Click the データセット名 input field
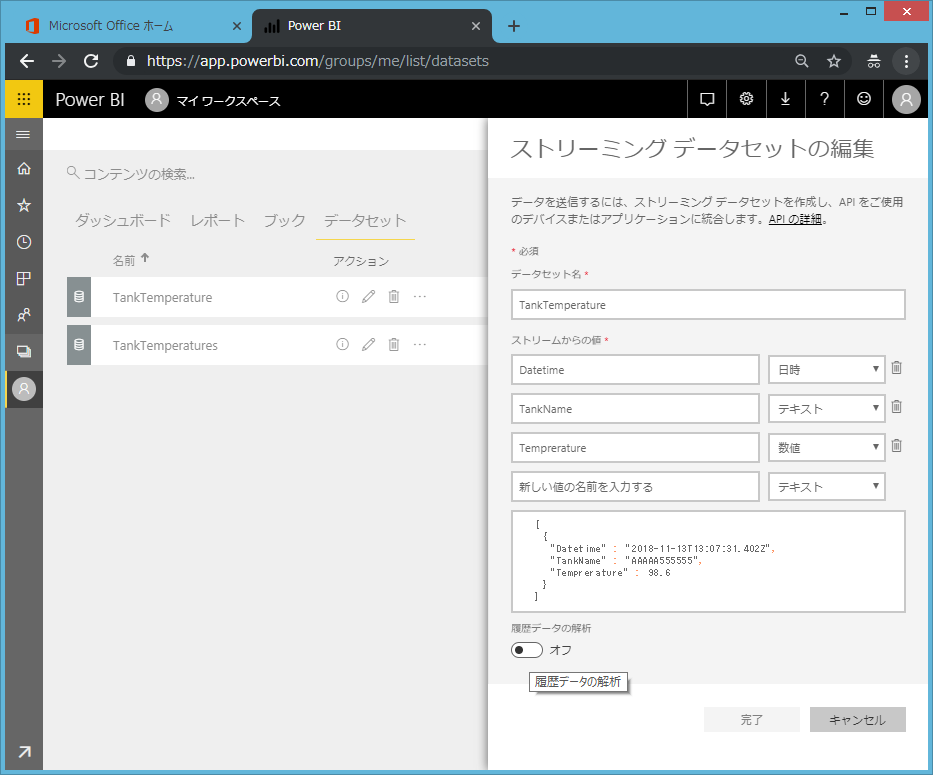Image resolution: width=933 pixels, height=775 pixels. click(708, 305)
